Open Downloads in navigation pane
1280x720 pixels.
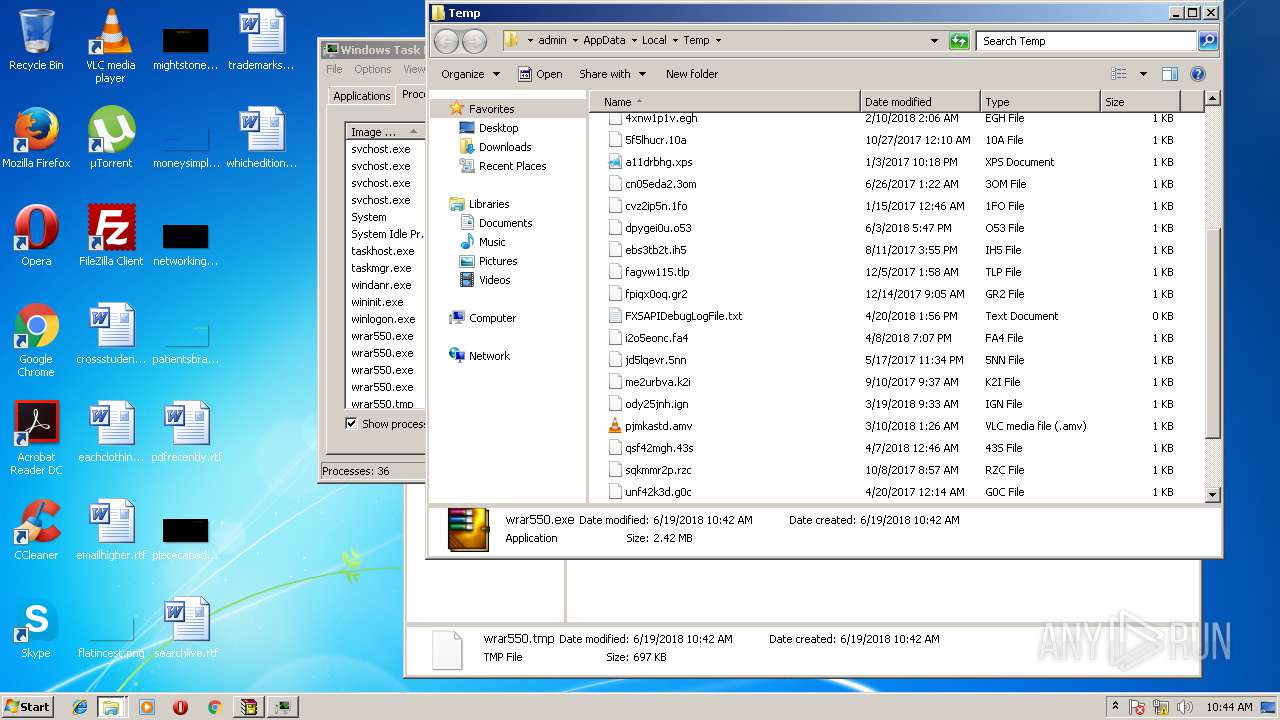[x=505, y=147]
